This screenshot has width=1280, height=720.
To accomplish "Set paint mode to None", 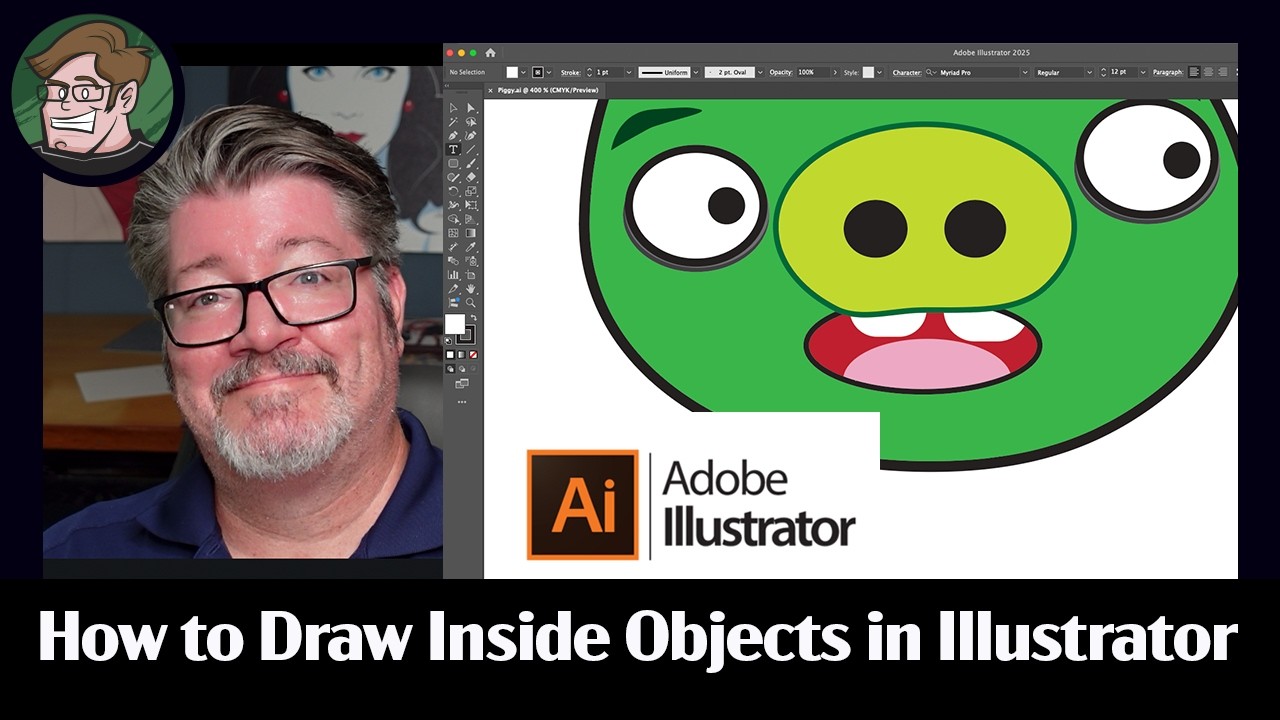I will tap(473, 355).
